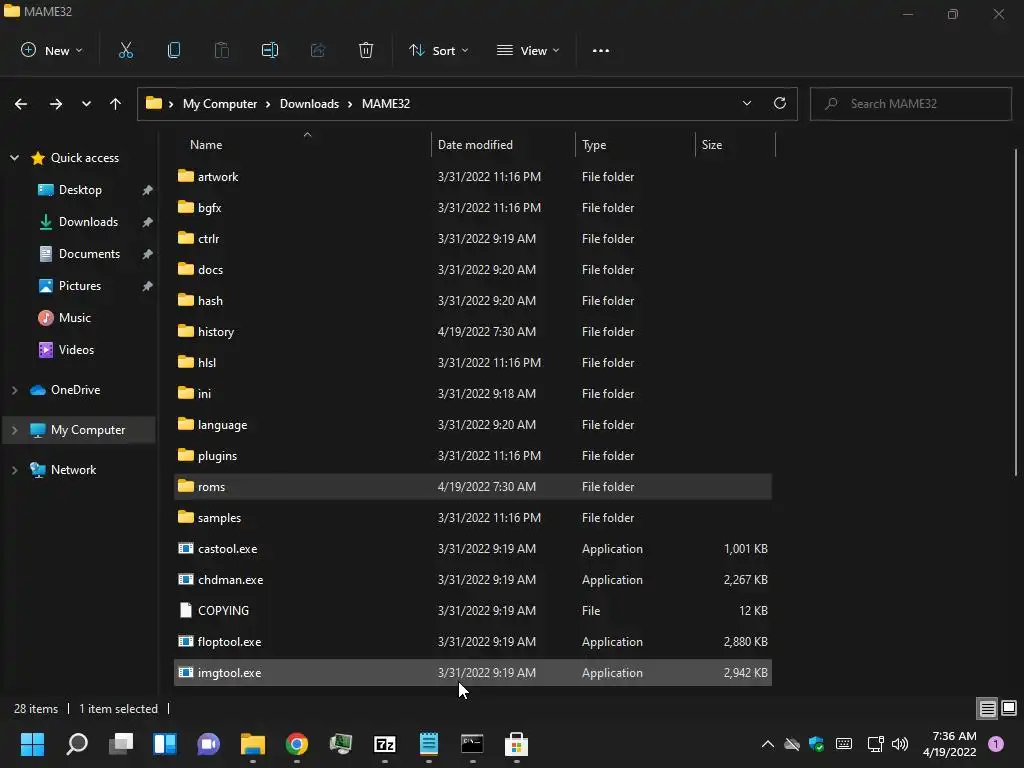Open the New item dropdown
The height and width of the screenshot is (768, 1024).
coord(52,50)
